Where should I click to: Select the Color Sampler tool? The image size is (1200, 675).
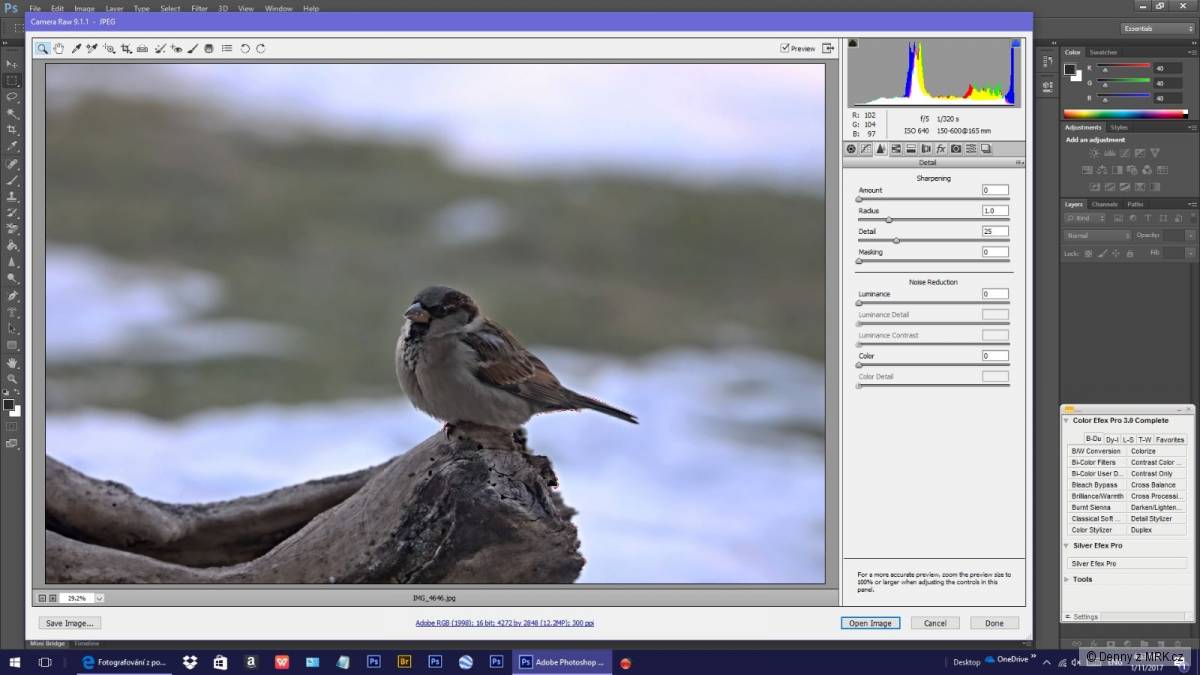coord(92,48)
